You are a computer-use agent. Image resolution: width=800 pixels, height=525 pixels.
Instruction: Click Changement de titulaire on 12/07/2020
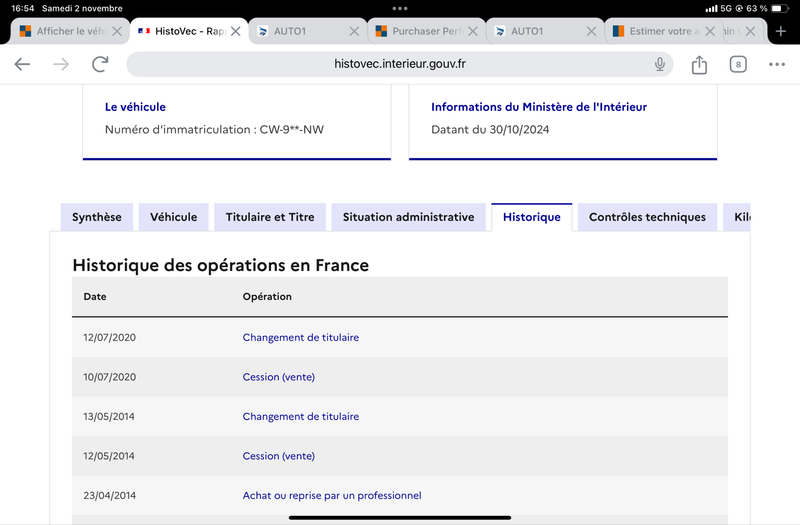click(x=301, y=337)
